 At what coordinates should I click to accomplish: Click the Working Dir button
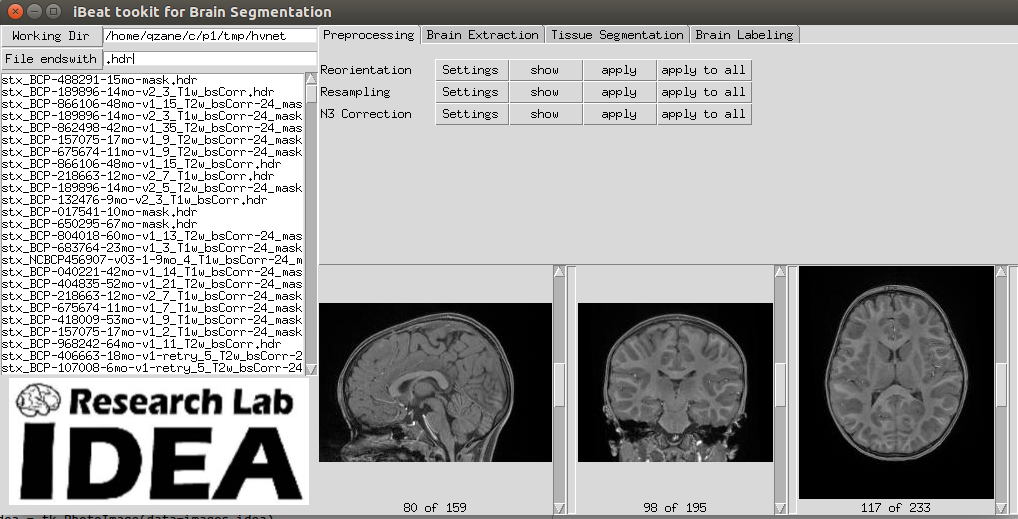pos(50,36)
